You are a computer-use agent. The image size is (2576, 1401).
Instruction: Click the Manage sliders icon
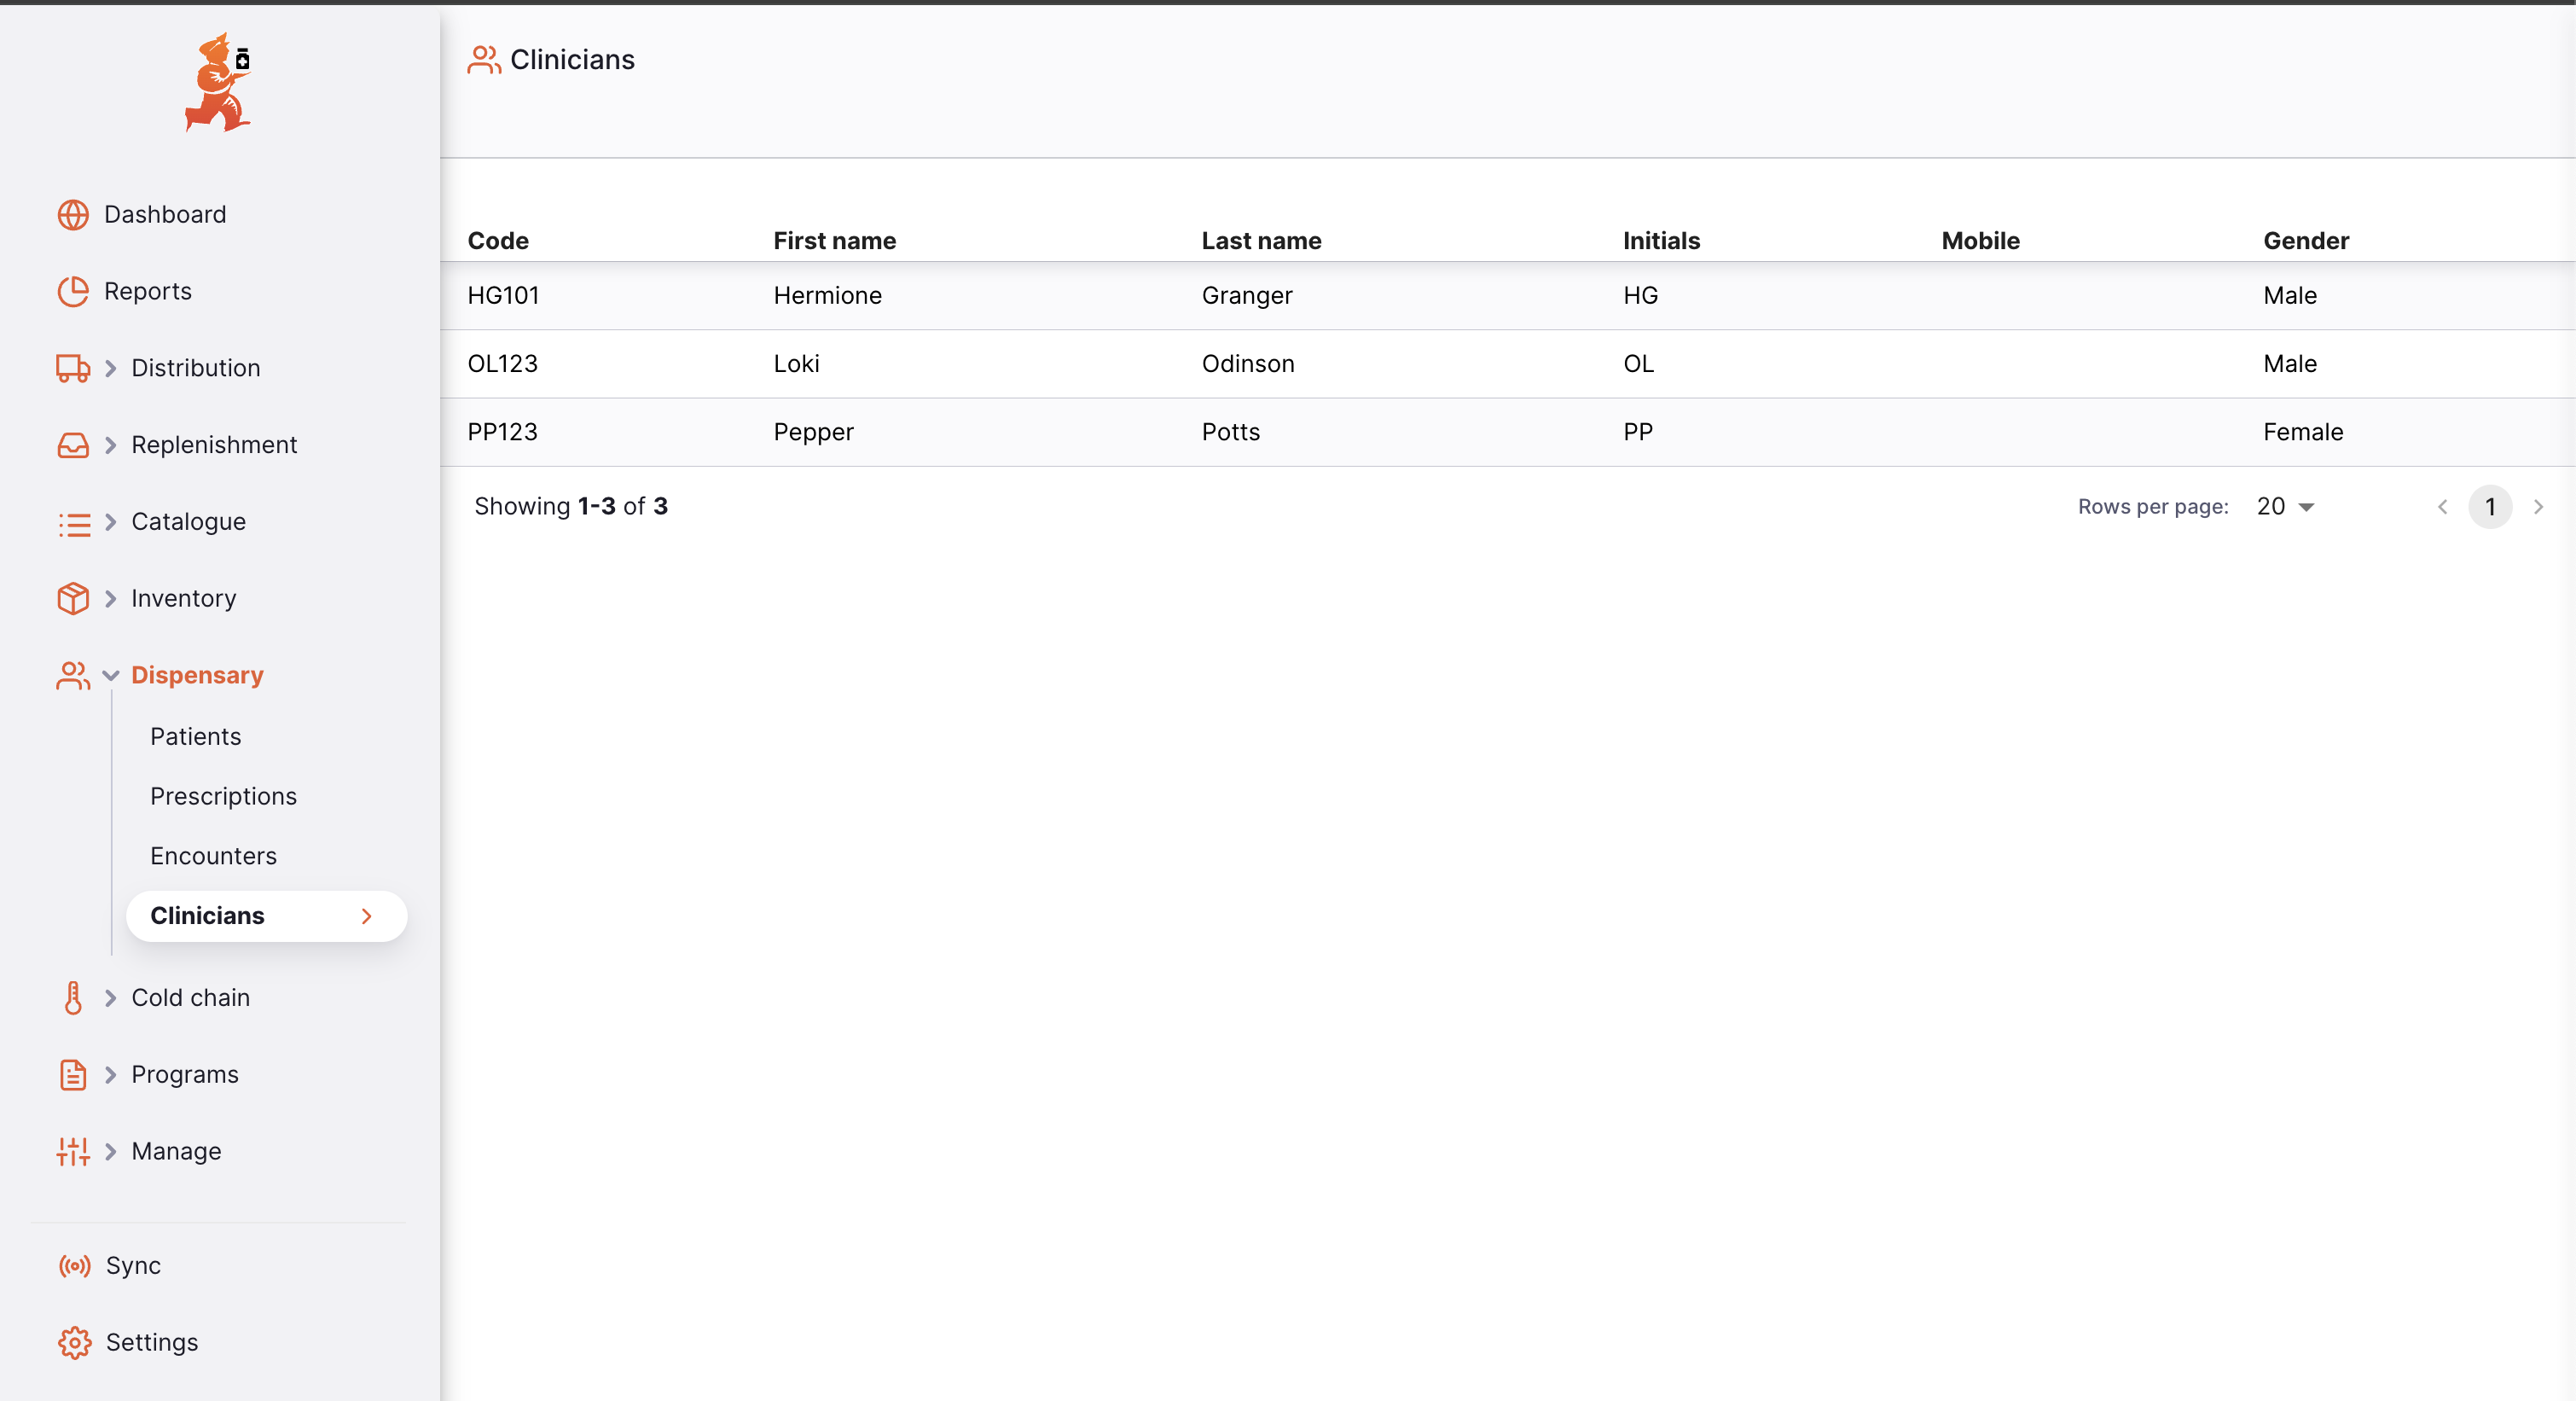pyautogui.click(x=73, y=1152)
